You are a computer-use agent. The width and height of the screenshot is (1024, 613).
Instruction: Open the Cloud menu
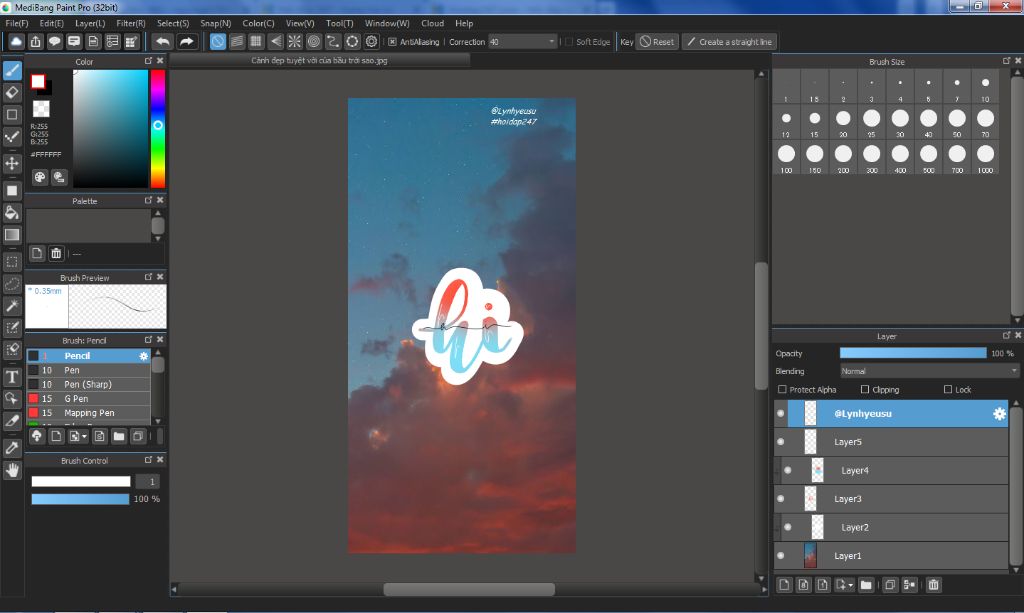[x=432, y=24]
